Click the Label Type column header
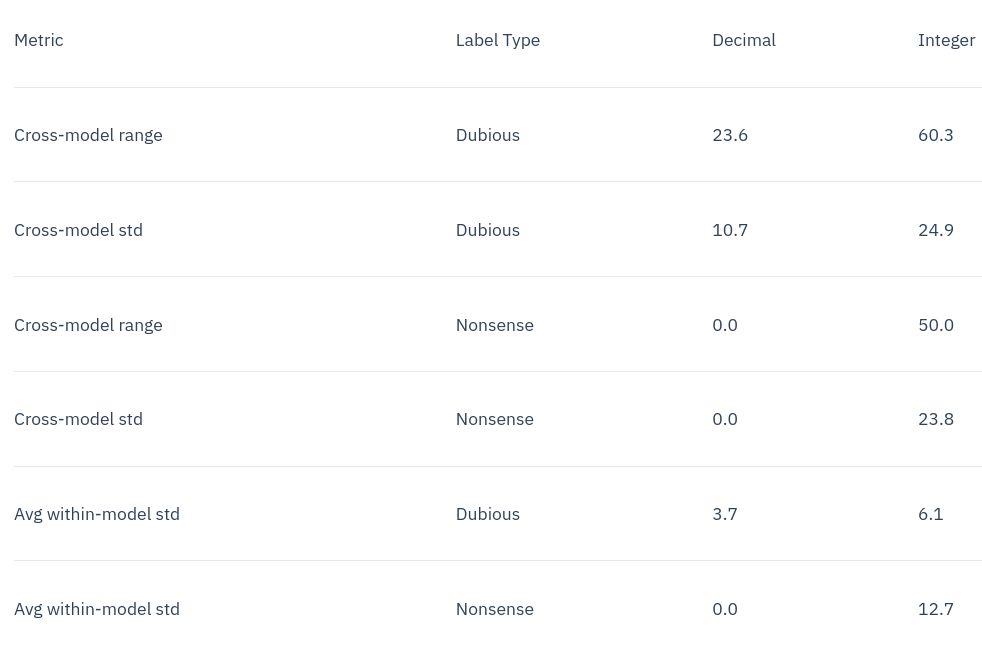Screen dimensions: 982x658 (497, 40)
